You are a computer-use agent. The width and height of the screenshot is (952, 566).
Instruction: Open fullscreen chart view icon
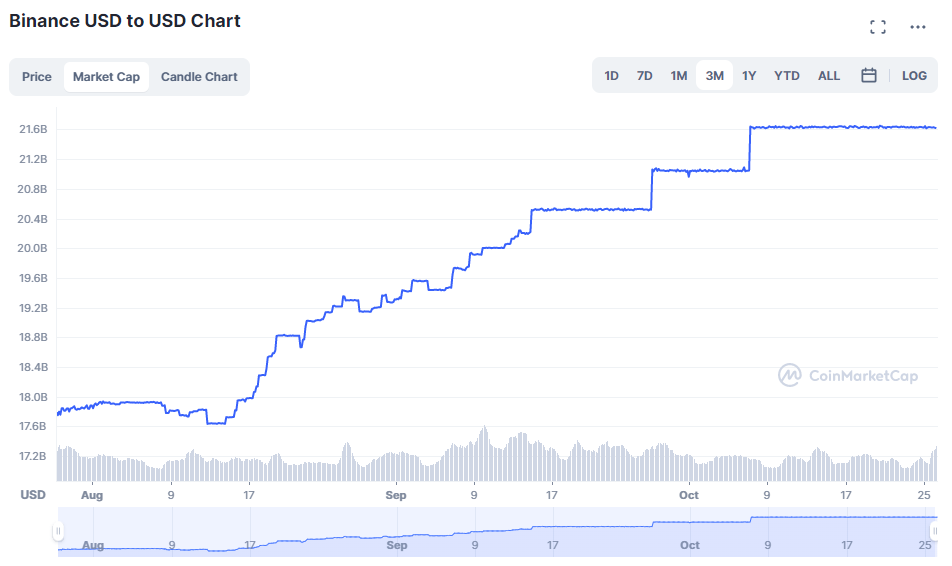click(x=878, y=27)
